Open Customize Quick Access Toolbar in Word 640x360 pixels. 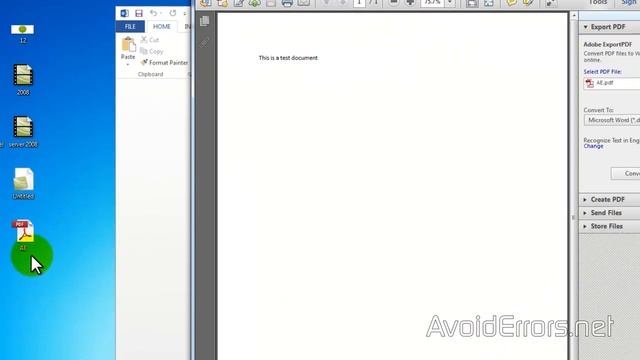tap(184, 13)
